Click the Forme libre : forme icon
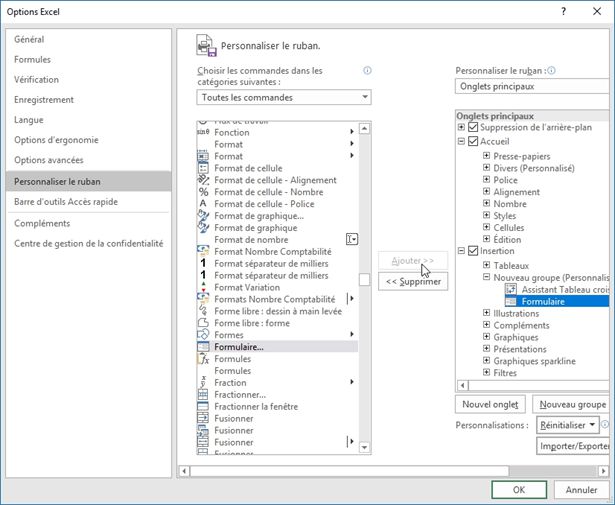 click(x=203, y=323)
